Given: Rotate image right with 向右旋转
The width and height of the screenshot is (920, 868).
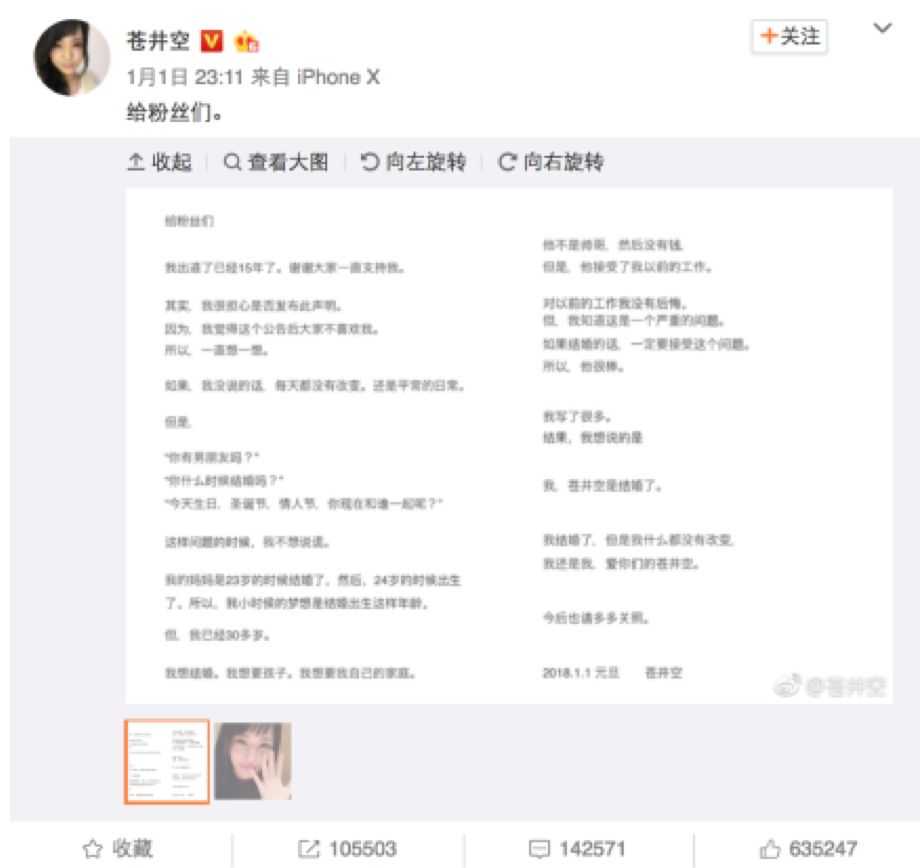Looking at the screenshot, I should (550, 161).
